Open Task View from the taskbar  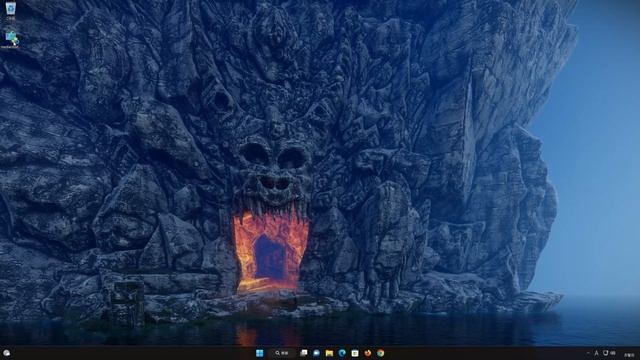(x=304, y=353)
